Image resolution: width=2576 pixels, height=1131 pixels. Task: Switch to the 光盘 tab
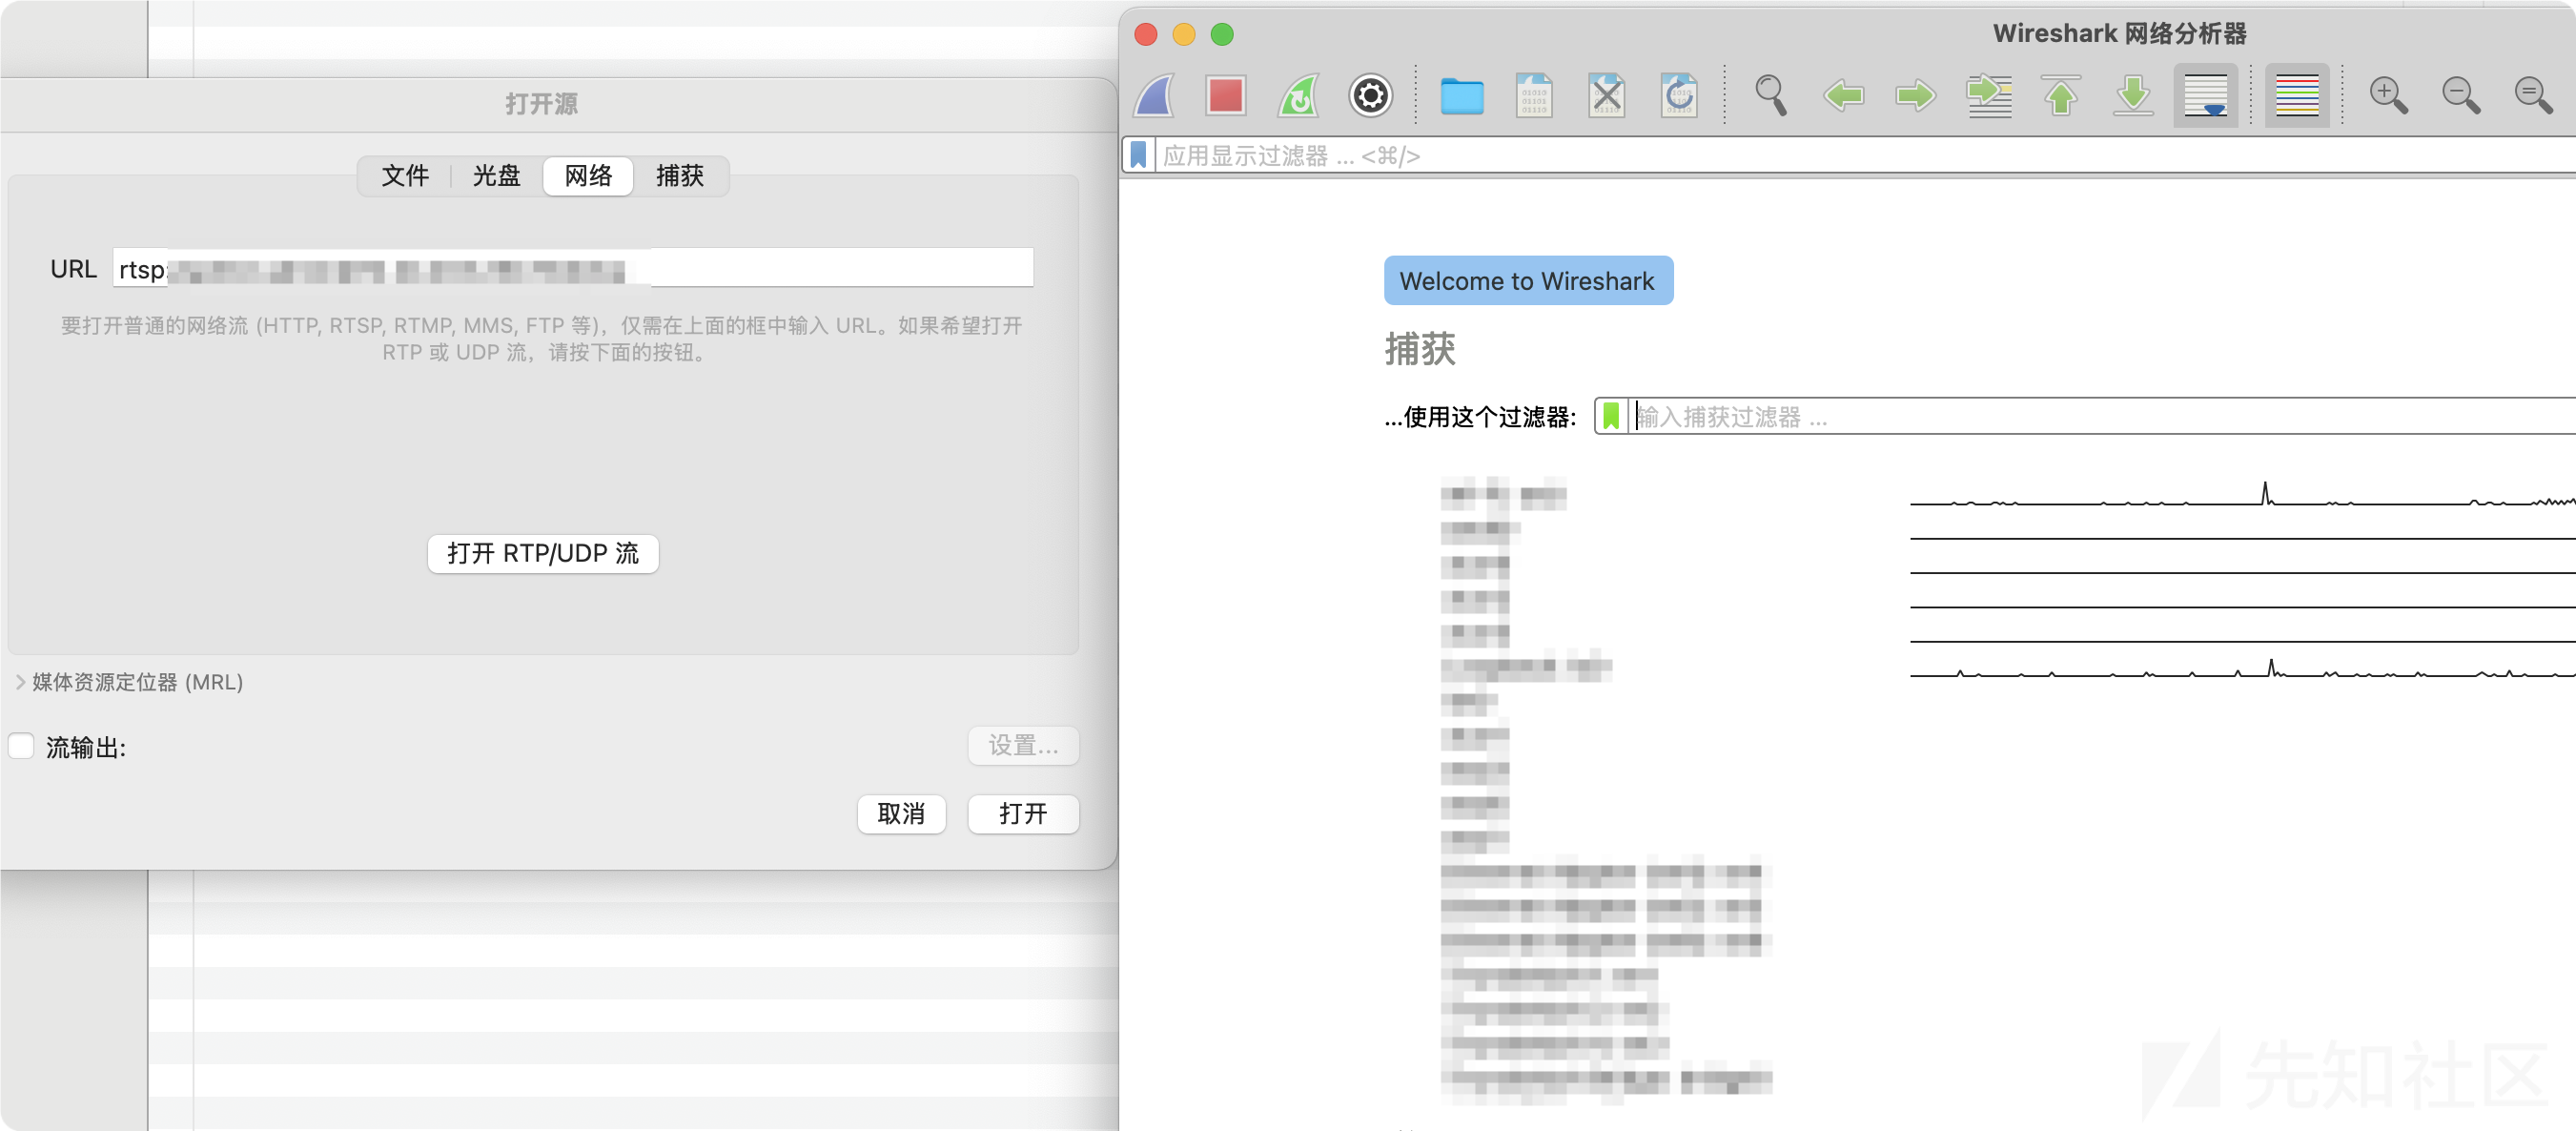497,176
